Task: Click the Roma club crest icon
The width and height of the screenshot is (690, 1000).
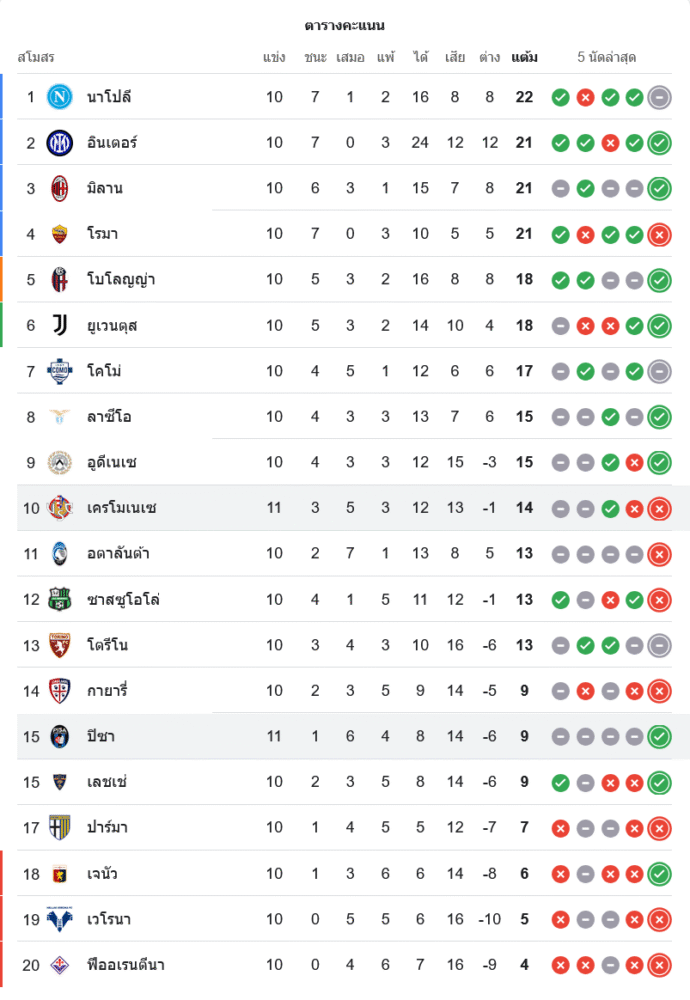Action: point(60,234)
